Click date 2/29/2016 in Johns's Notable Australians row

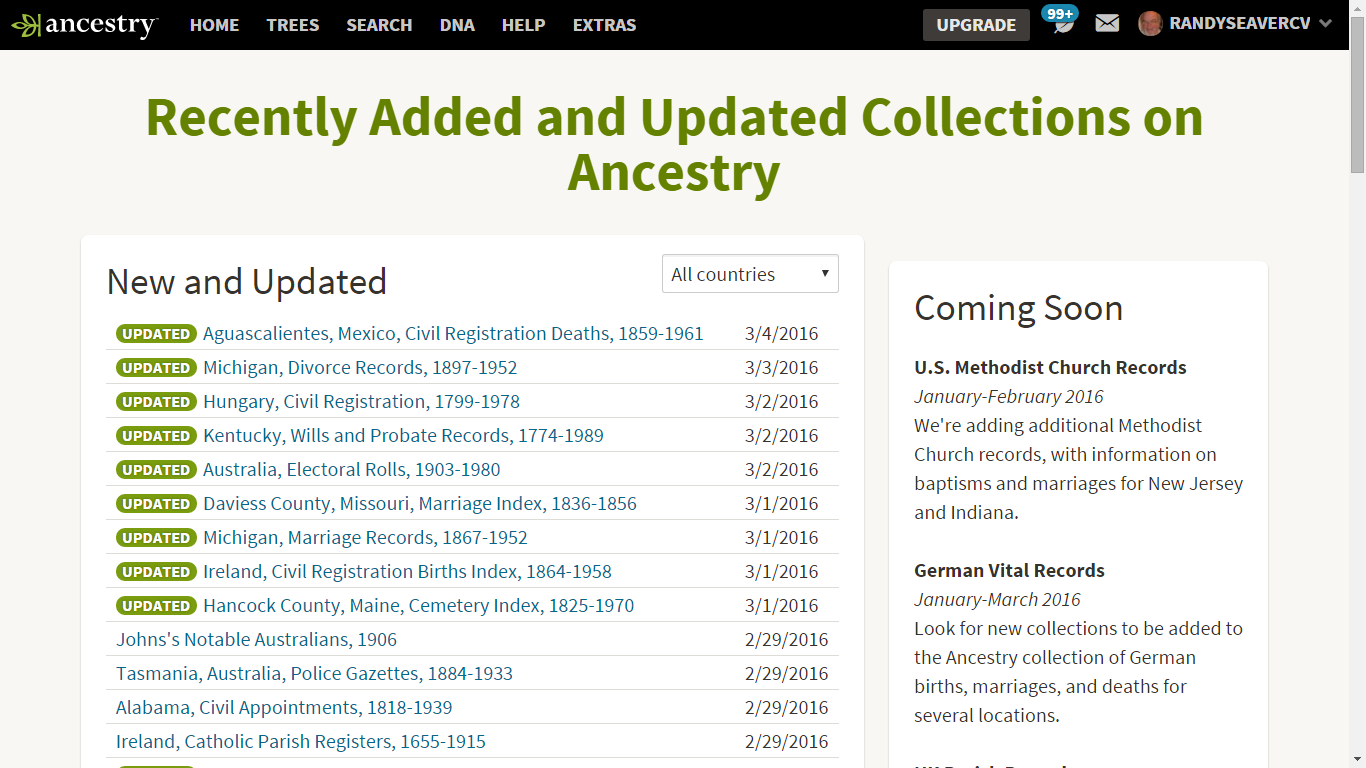[787, 640]
